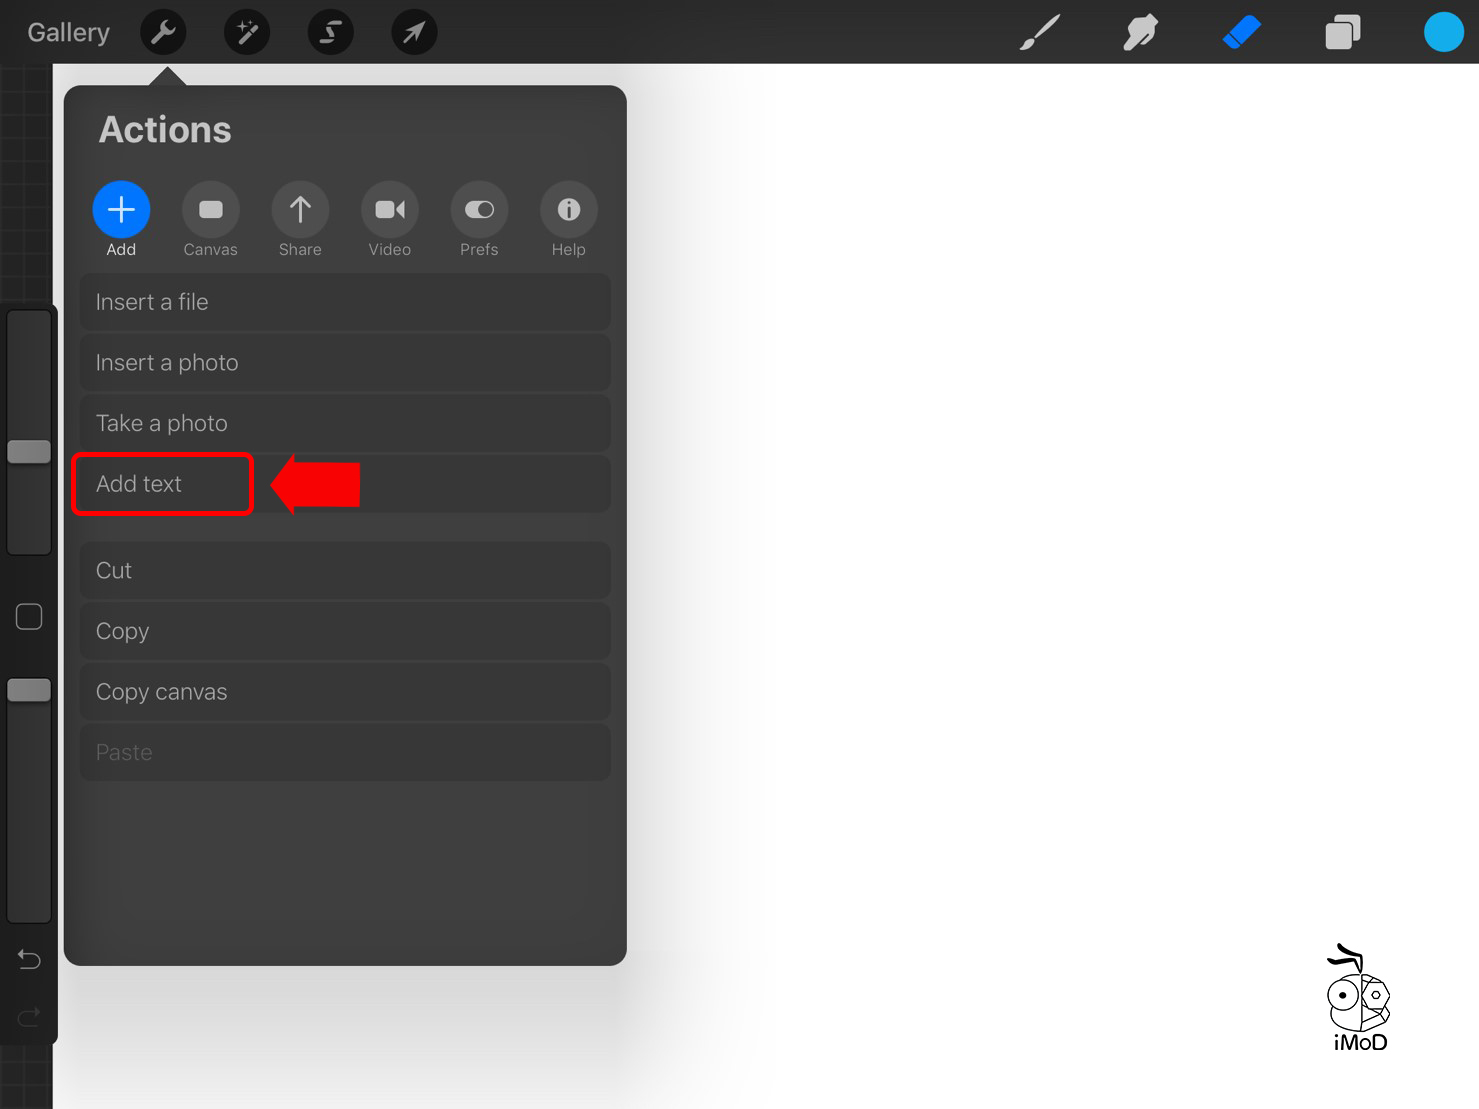Open the Prefs toggle tab
Image resolution: width=1479 pixels, height=1109 pixels.
(479, 219)
